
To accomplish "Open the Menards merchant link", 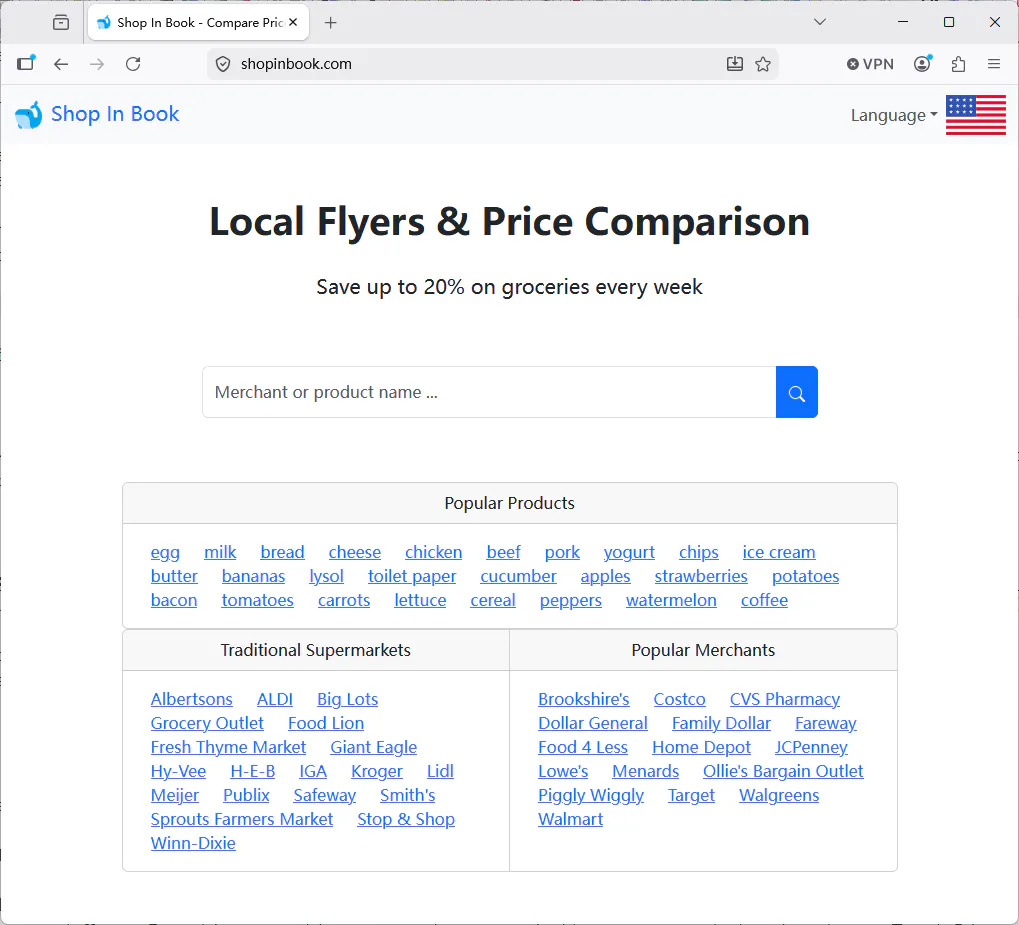I will point(645,771).
